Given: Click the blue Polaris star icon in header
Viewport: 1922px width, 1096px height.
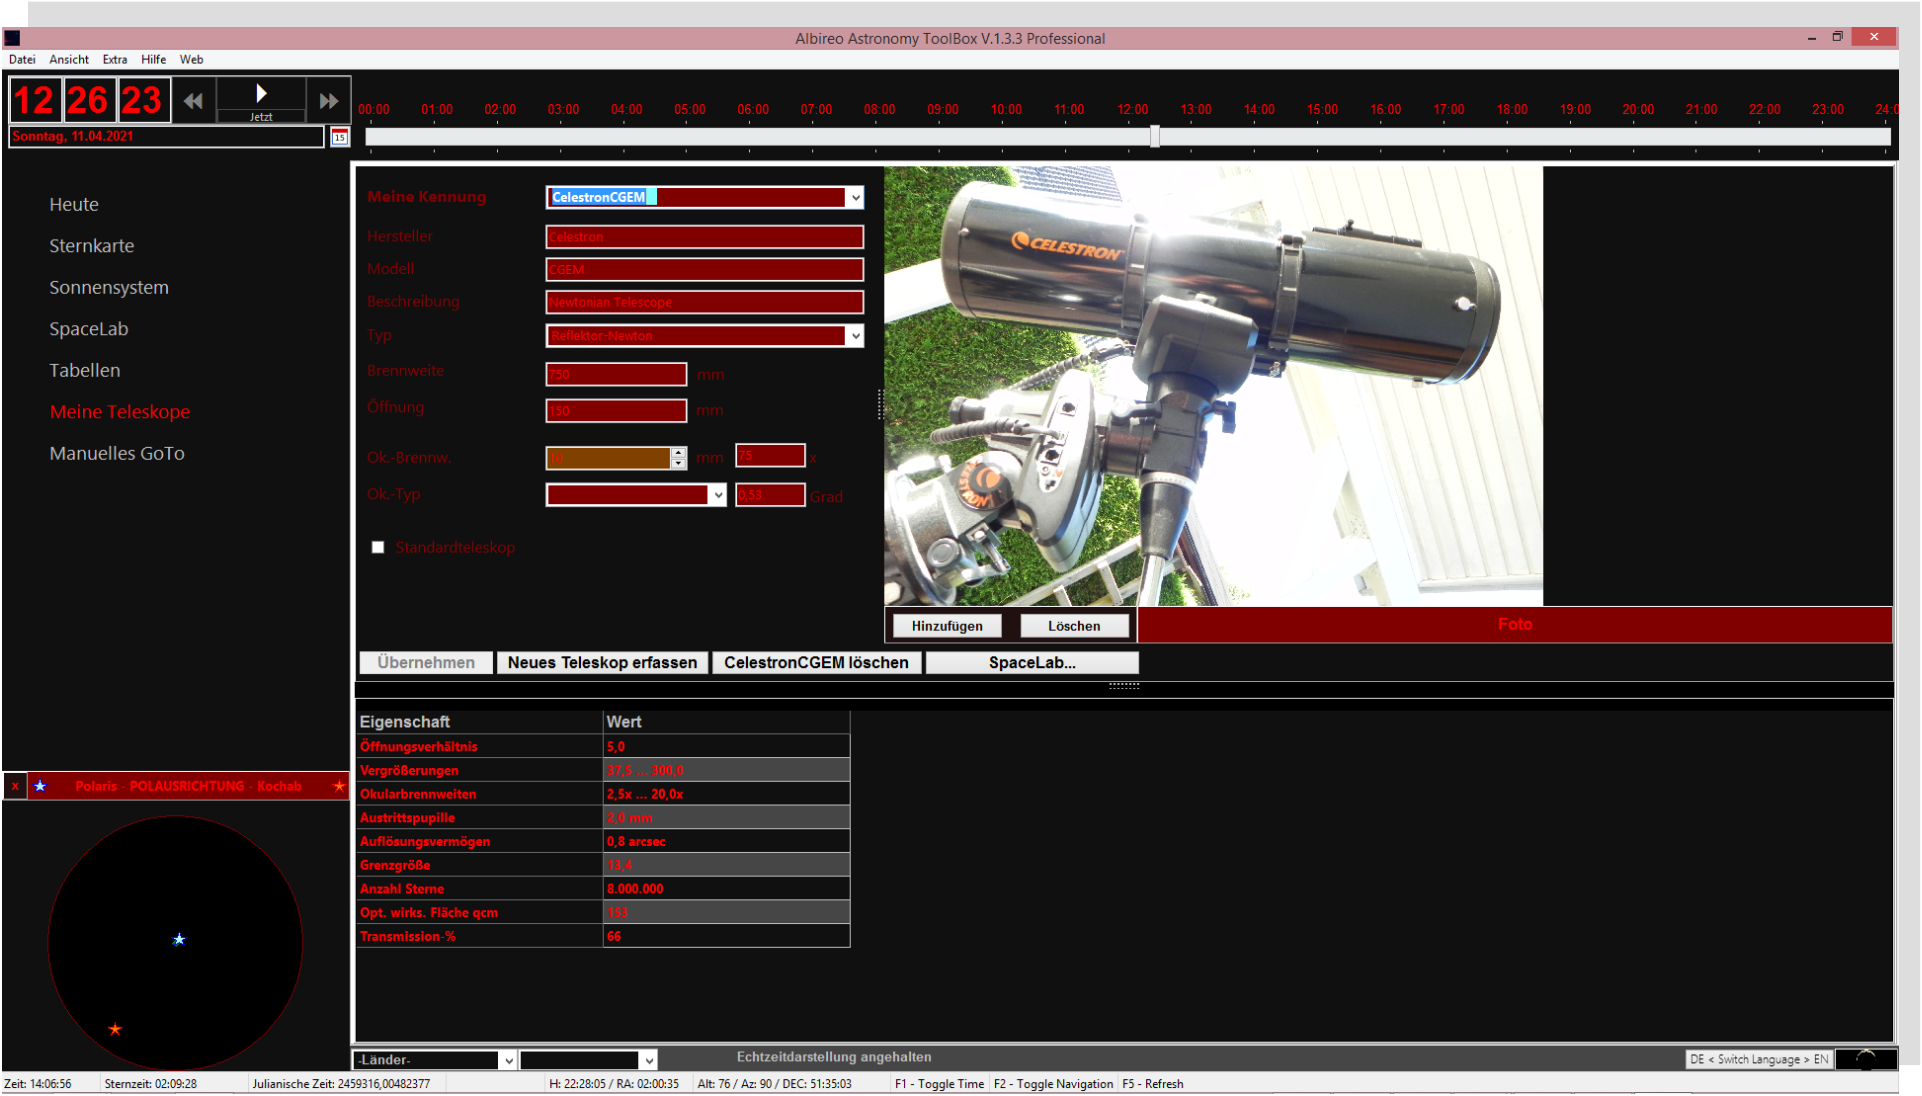Looking at the screenshot, I should [40, 786].
